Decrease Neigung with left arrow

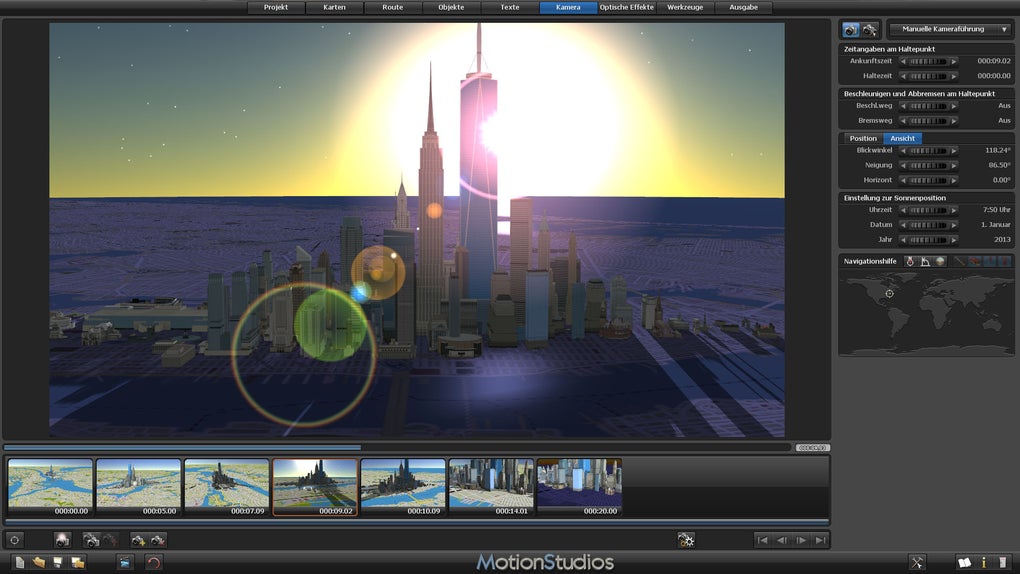point(903,166)
